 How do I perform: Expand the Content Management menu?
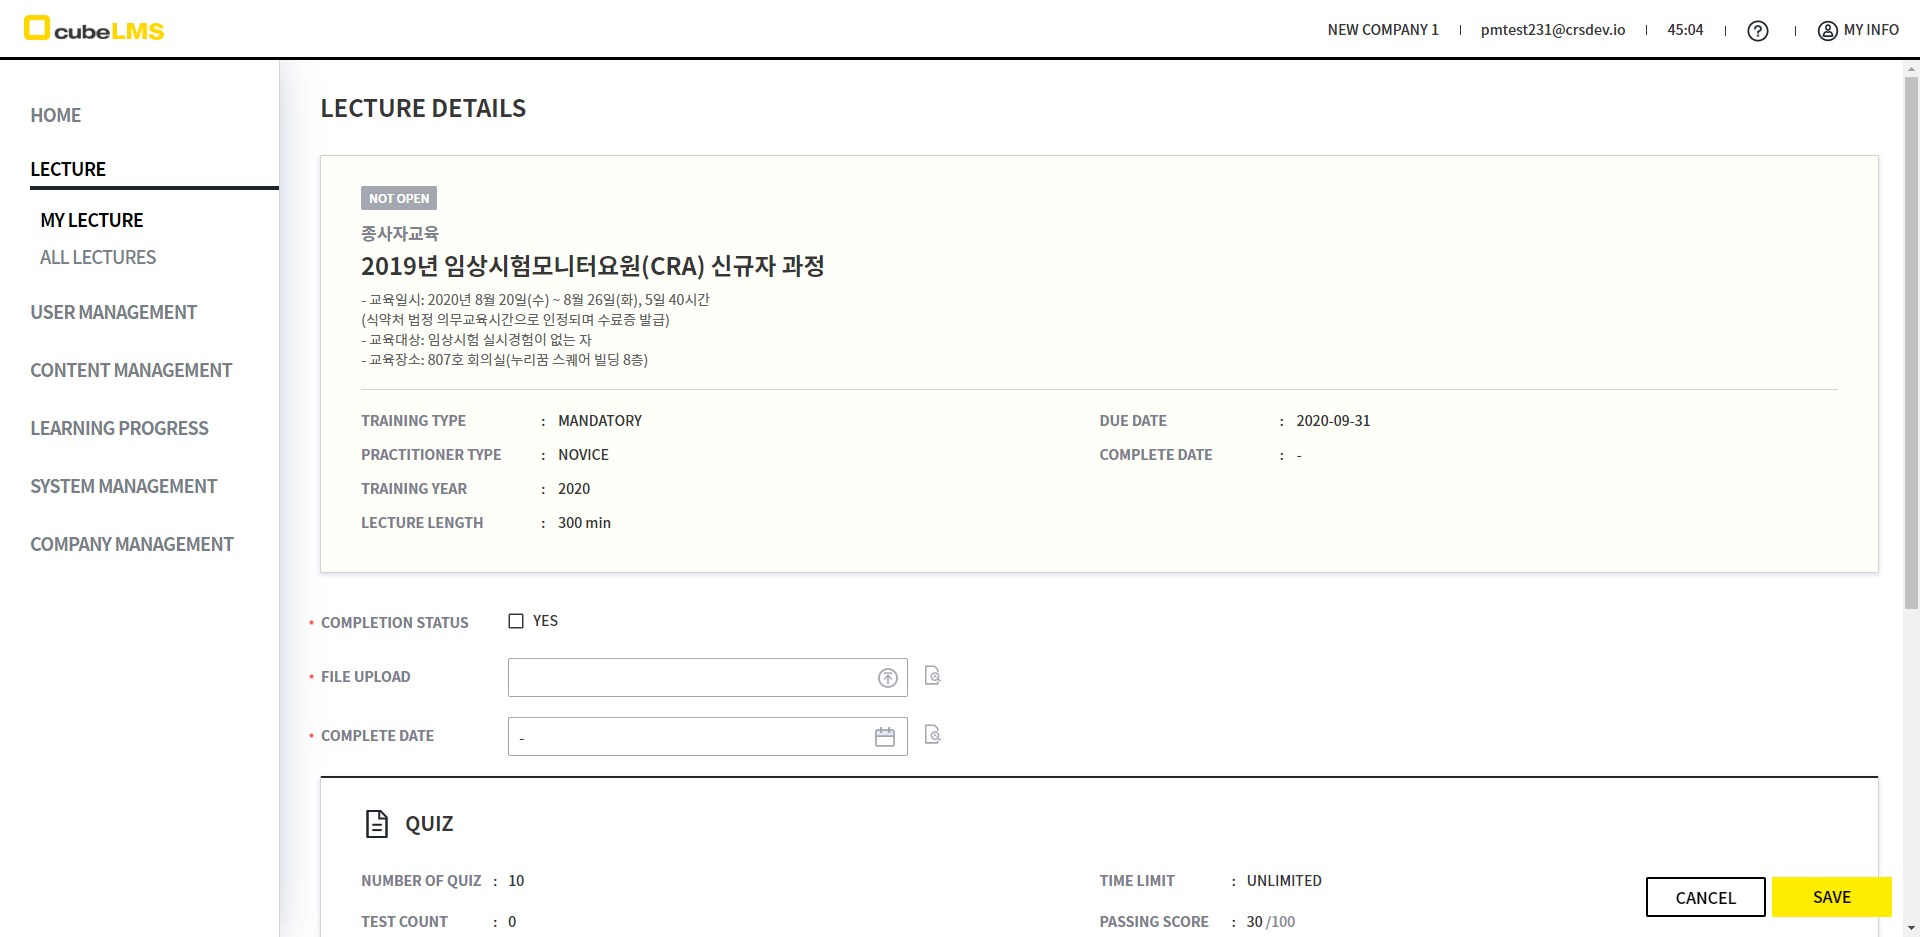click(x=131, y=371)
